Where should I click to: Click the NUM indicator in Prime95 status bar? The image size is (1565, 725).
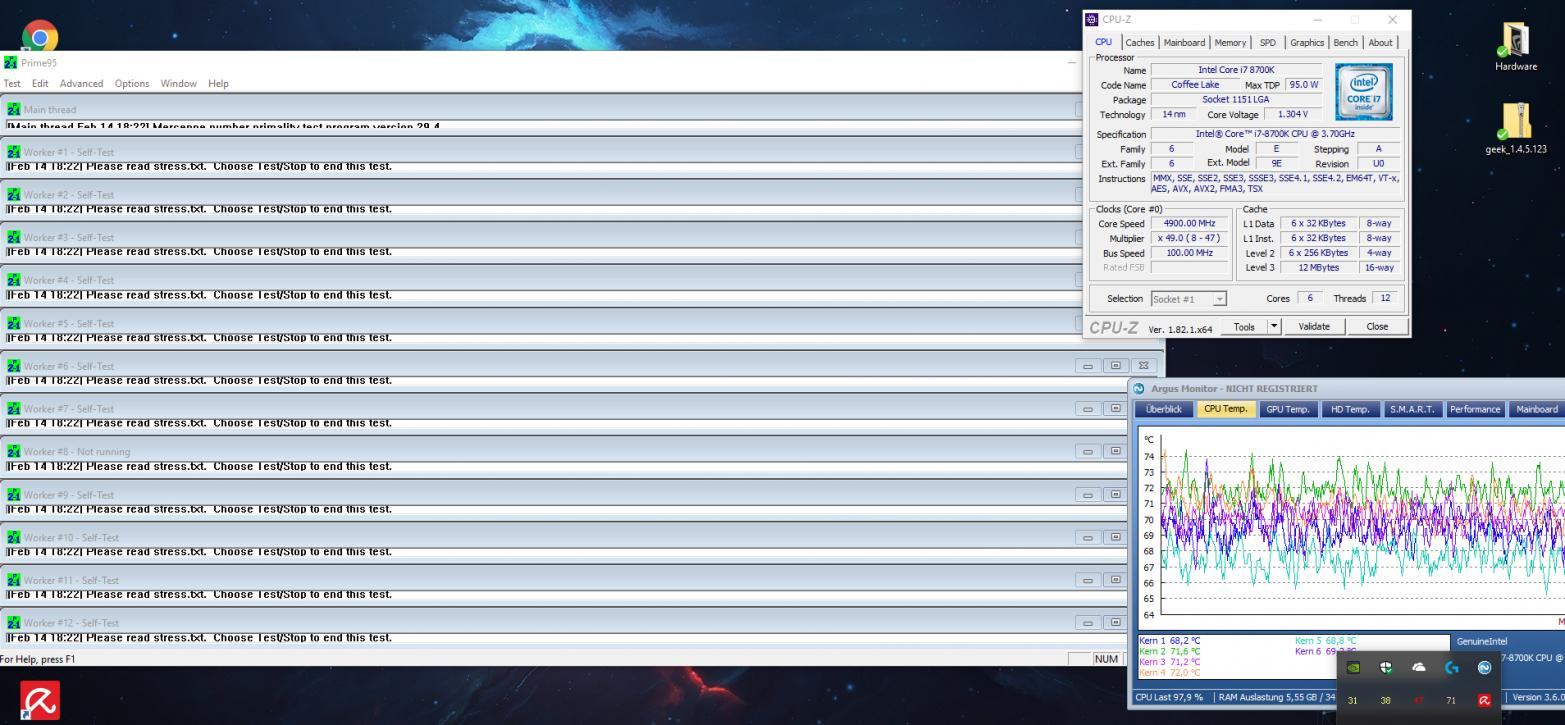[1106, 659]
